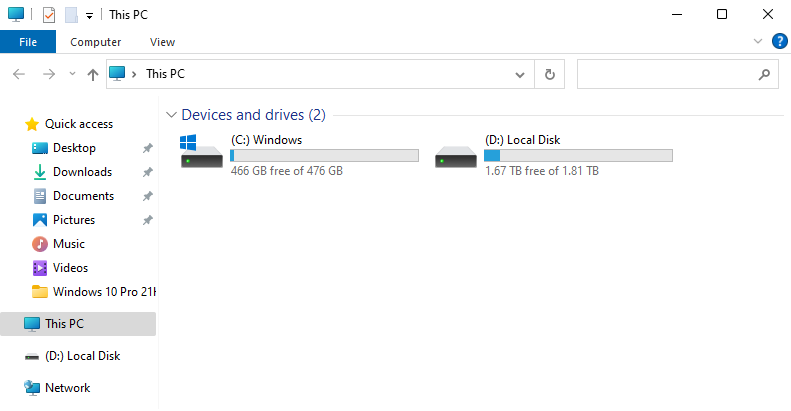The width and height of the screenshot is (791, 411).
Task: Expand the ribbon with chevron arrow
Action: point(757,41)
